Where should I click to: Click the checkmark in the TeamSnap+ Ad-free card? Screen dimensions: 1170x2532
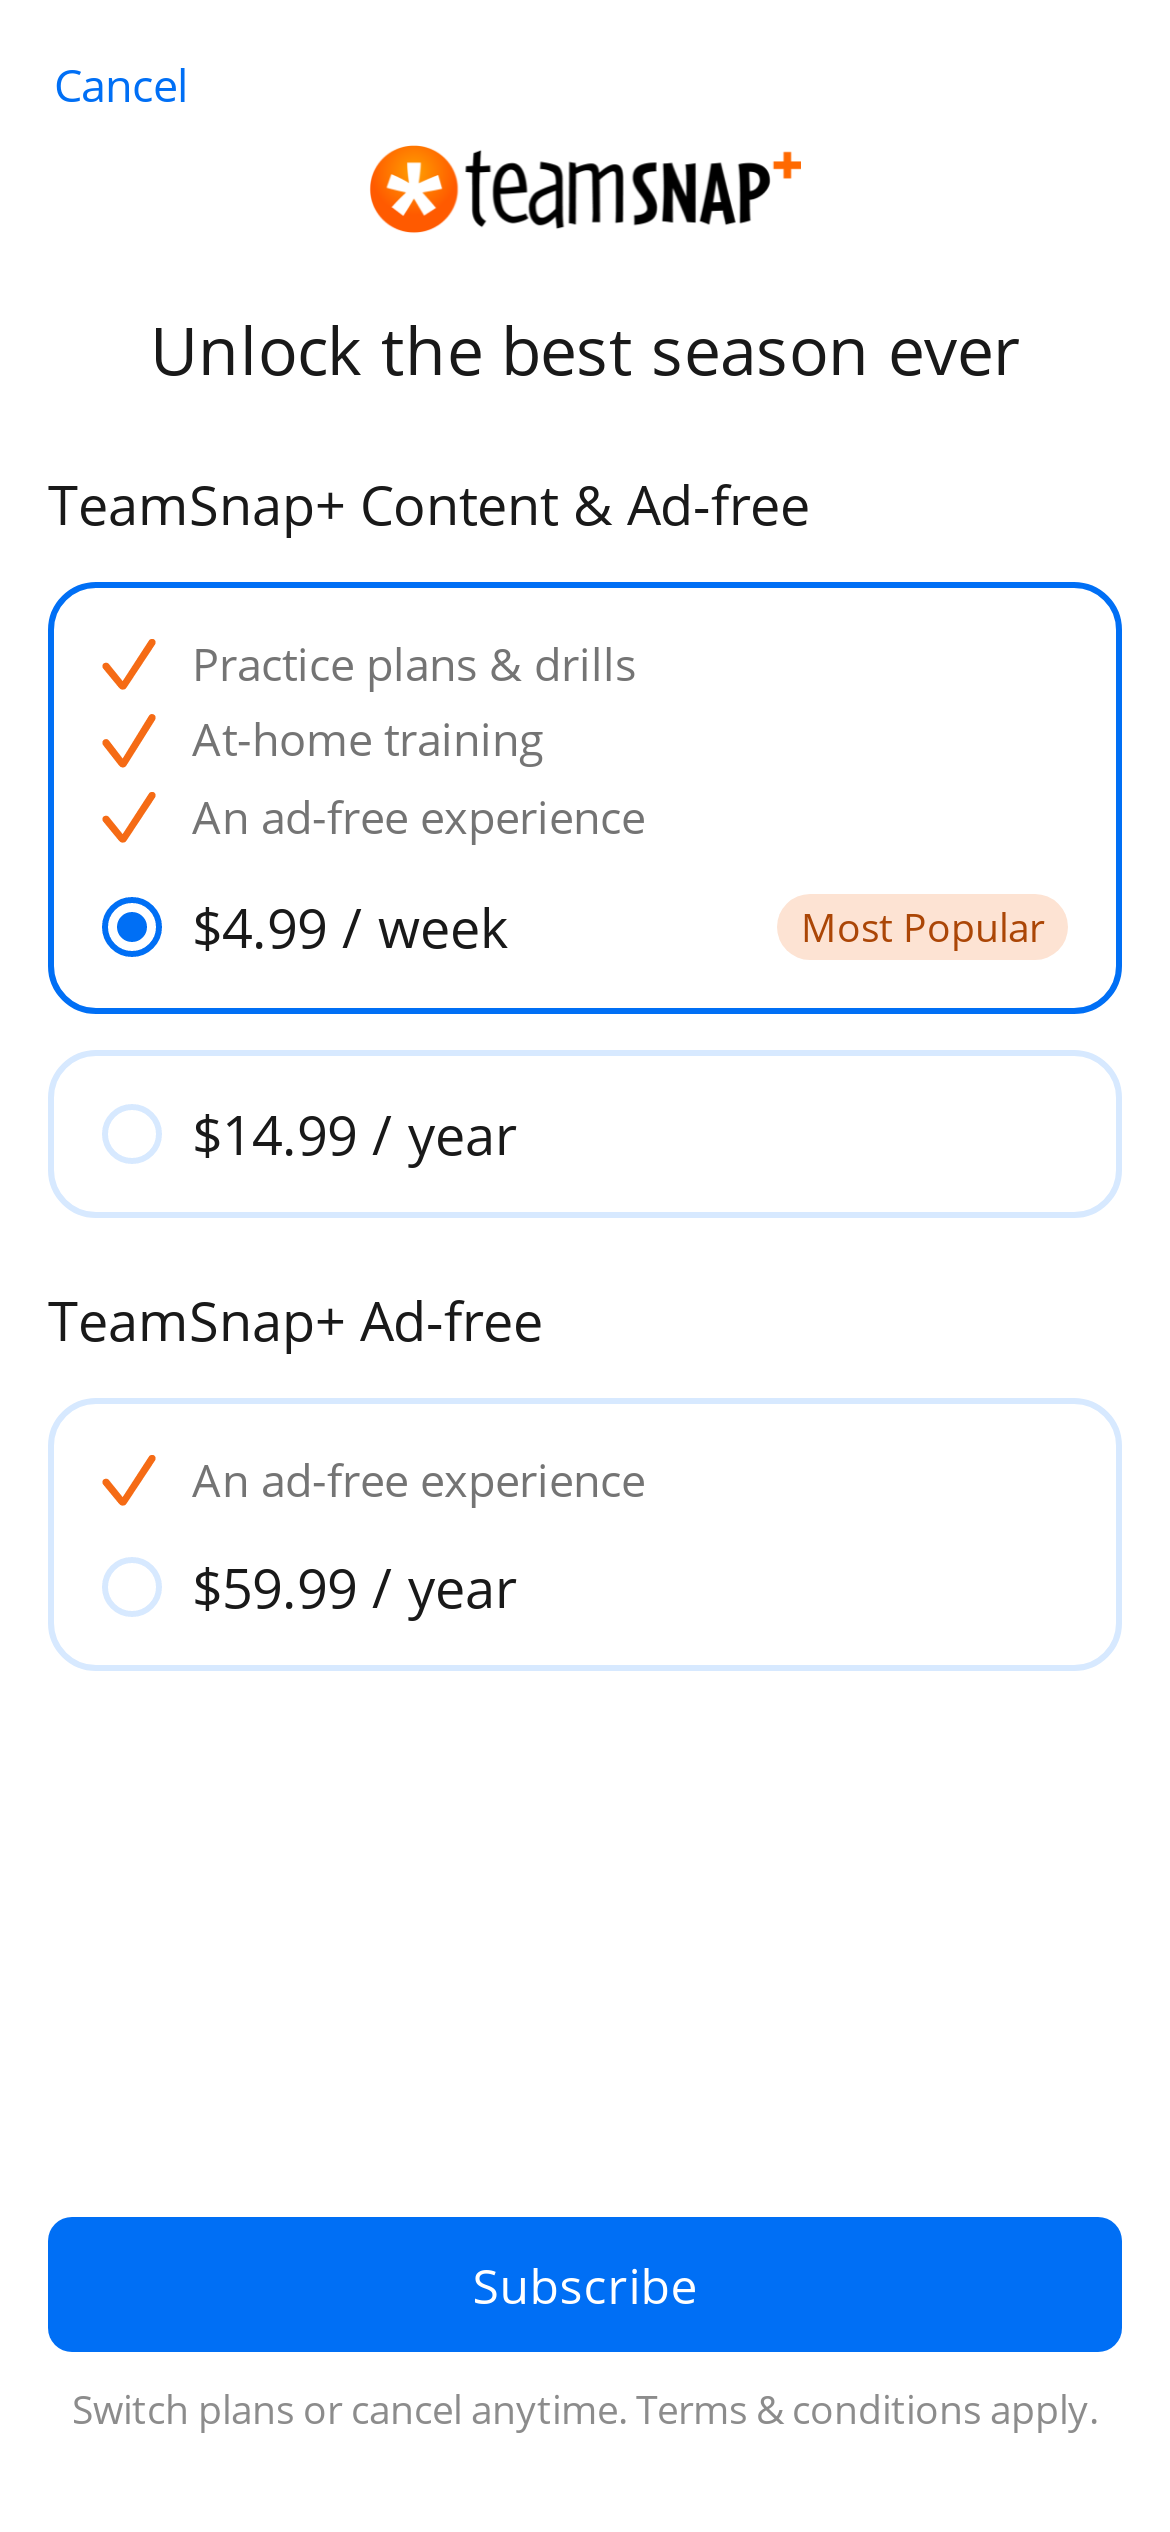pos(129,1480)
